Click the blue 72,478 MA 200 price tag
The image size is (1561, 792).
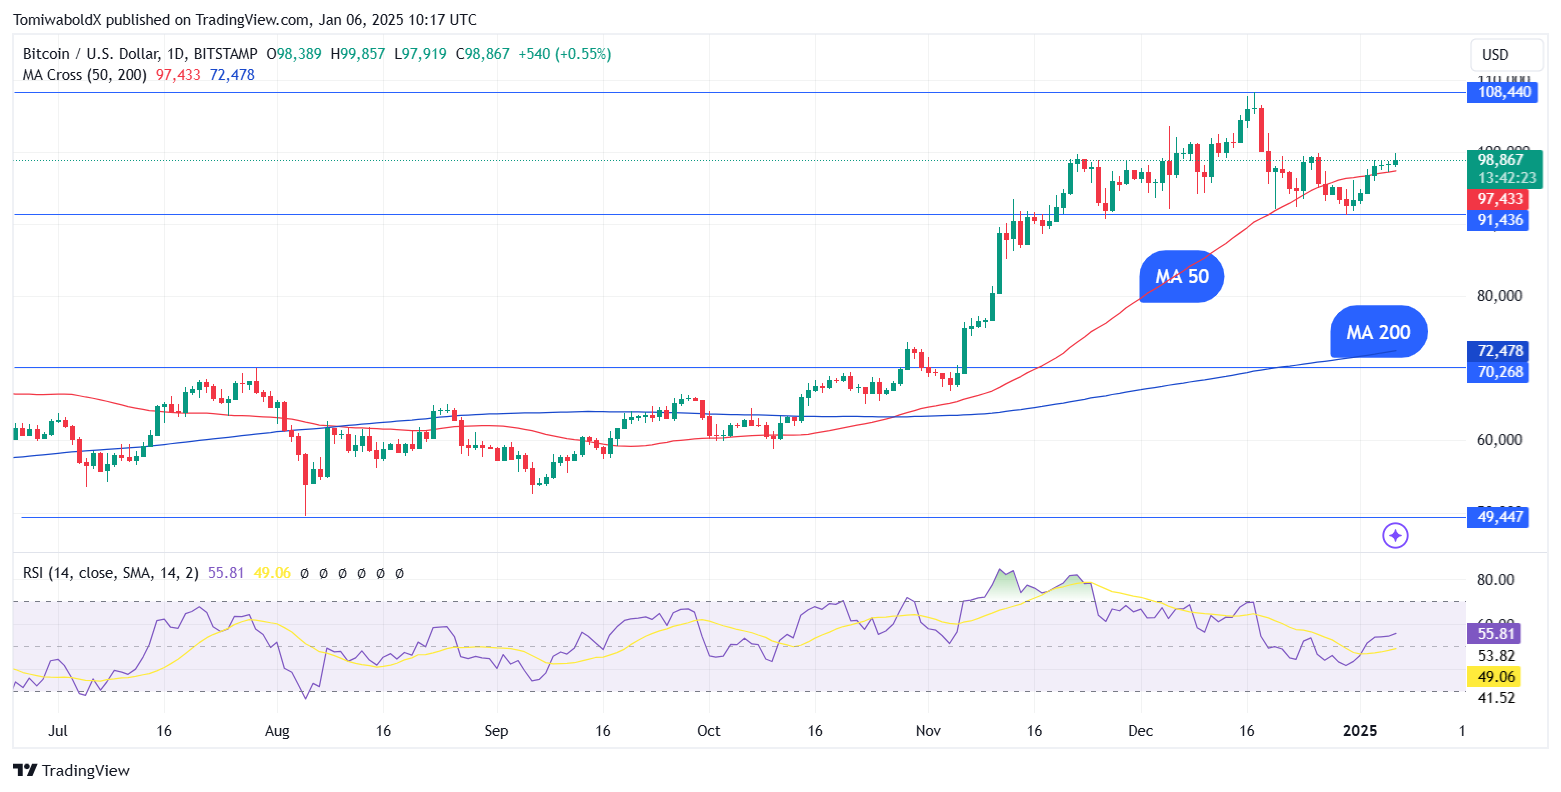click(x=1497, y=351)
